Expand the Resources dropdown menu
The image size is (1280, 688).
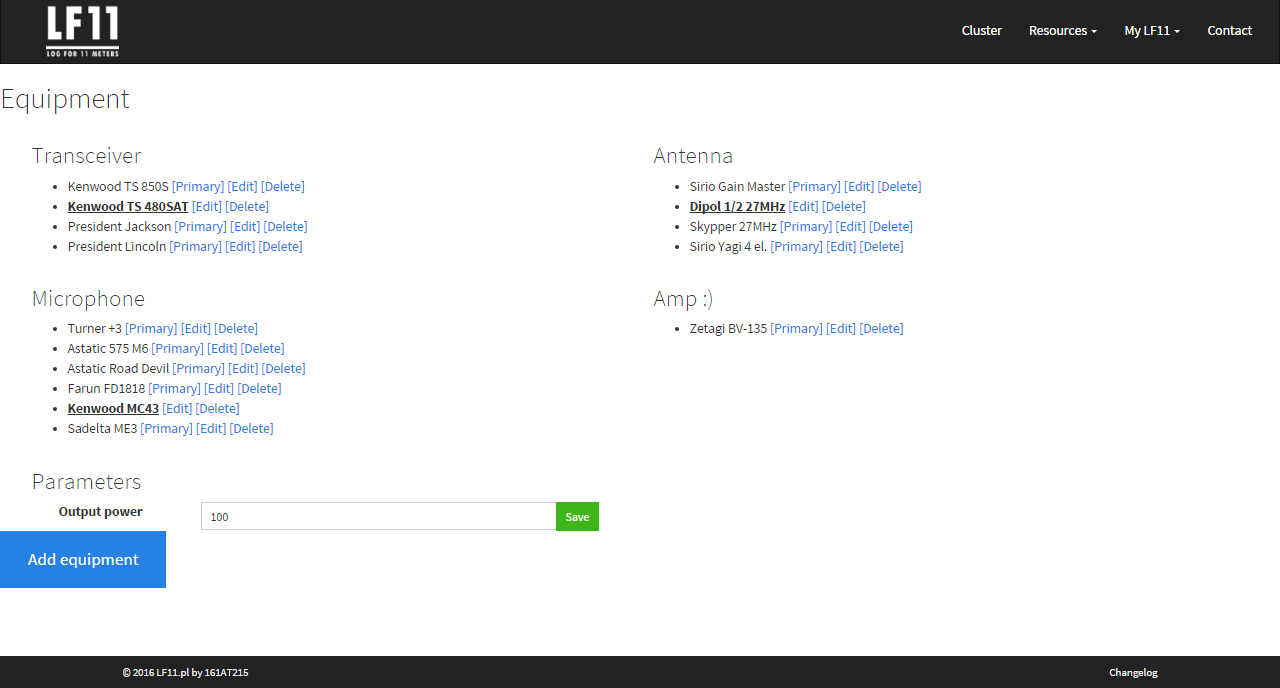coord(1062,31)
